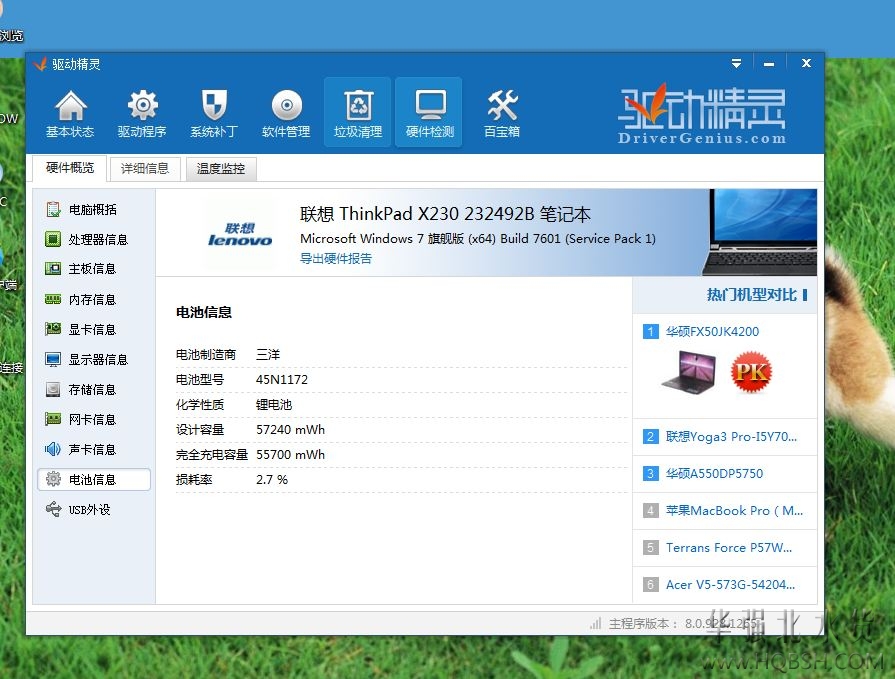Screen dimensions: 895x679
Task: Click the 导出硬件报告 link
Action: tap(336, 258)
